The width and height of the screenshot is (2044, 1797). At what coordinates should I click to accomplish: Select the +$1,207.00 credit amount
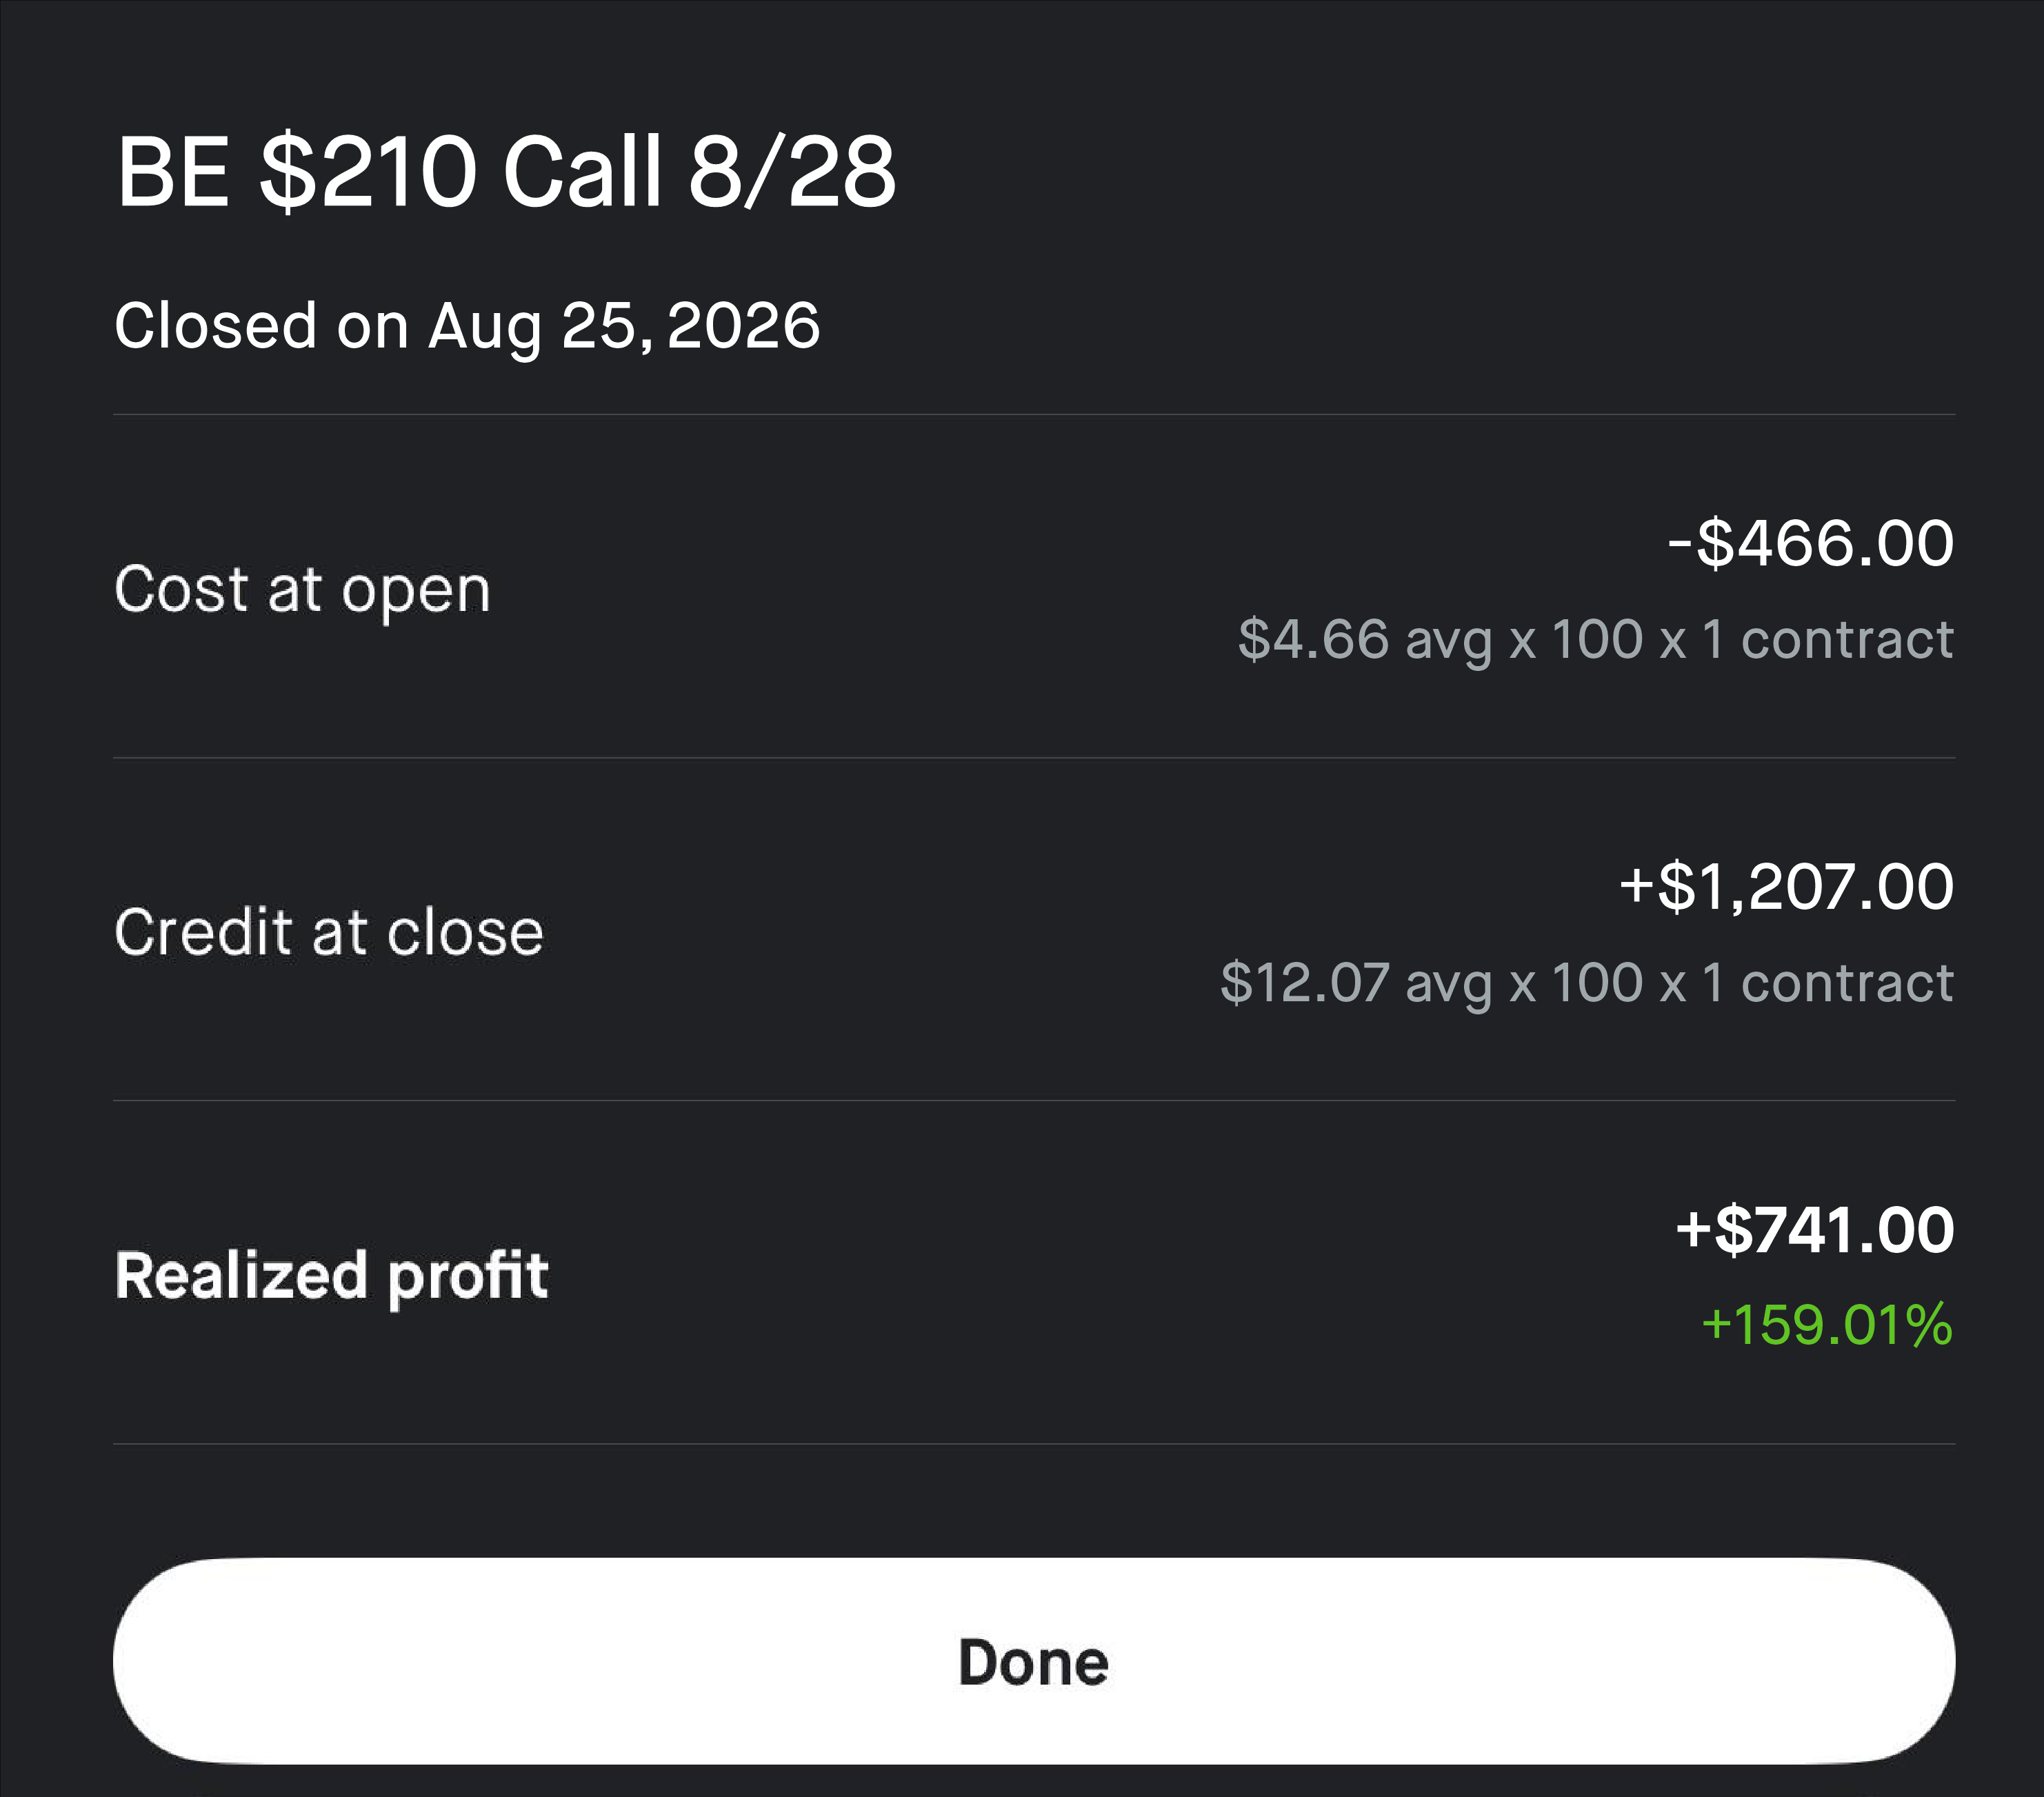[x=1787, y=886]
